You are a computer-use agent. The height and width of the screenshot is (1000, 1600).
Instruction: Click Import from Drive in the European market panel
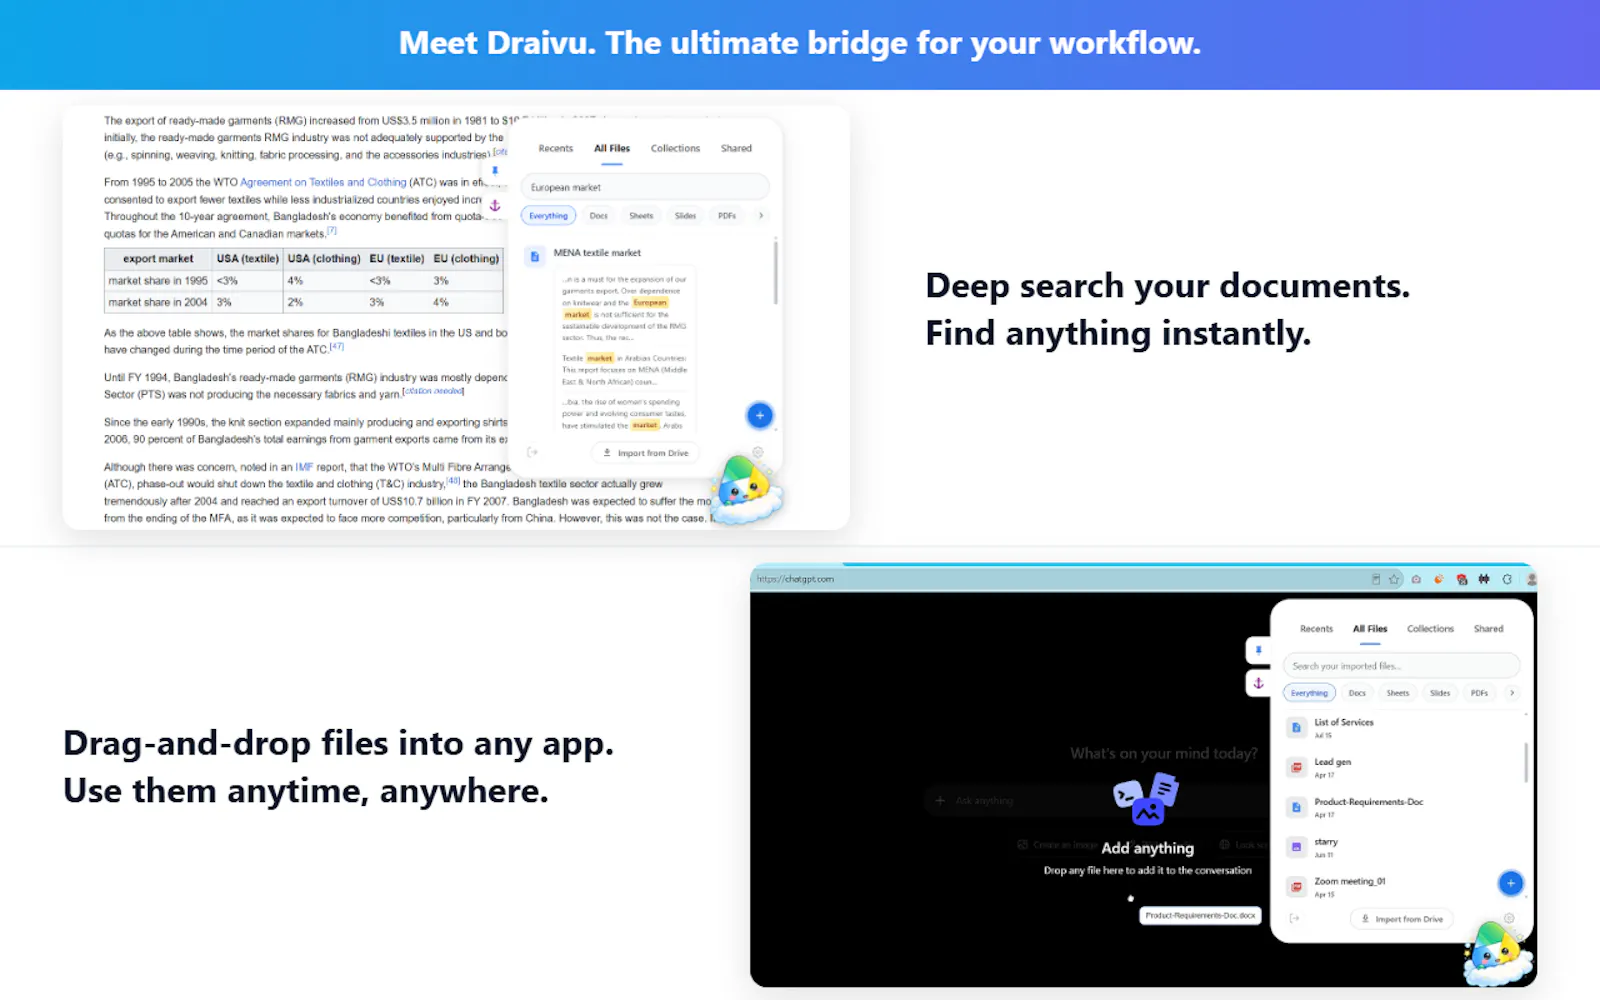[645, 453]
